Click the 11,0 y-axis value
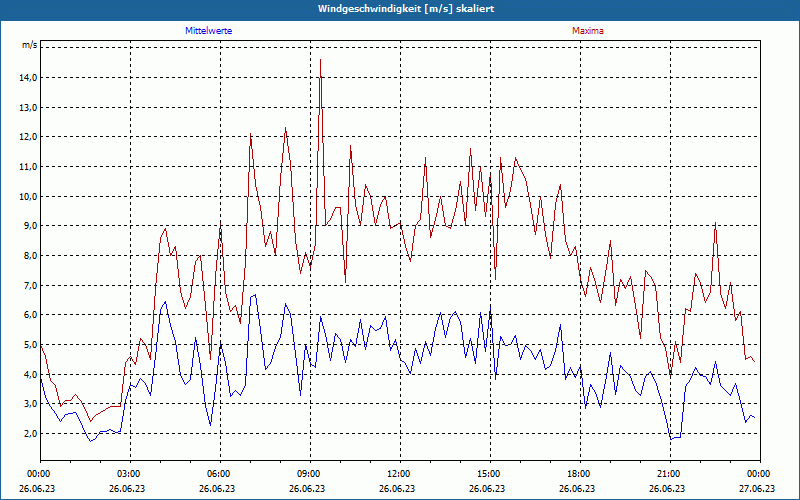This screenshot has height=500, width=800. (x=28, y=167)
